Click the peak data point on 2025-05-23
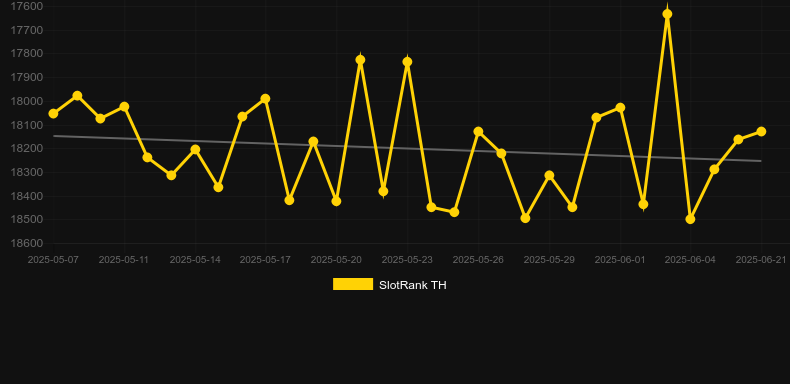 [408, 62]
